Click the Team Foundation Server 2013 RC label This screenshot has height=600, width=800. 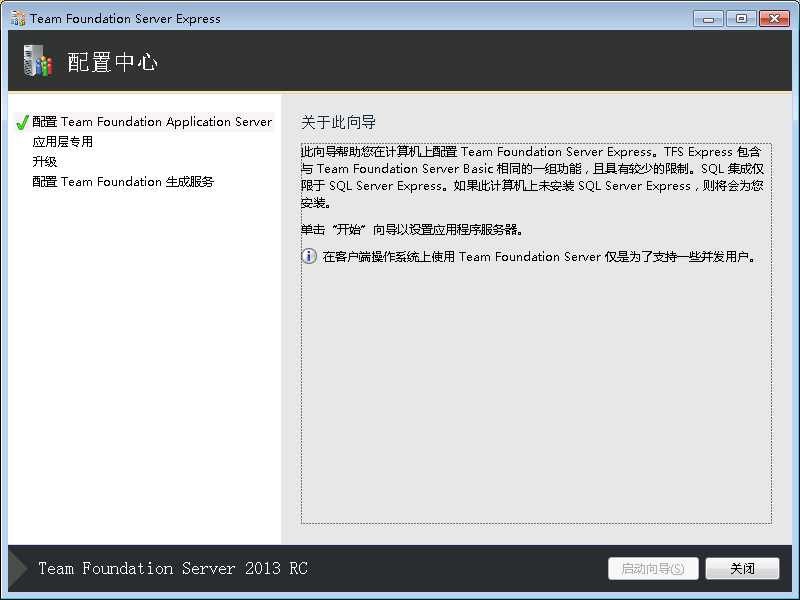click(173, 568)
